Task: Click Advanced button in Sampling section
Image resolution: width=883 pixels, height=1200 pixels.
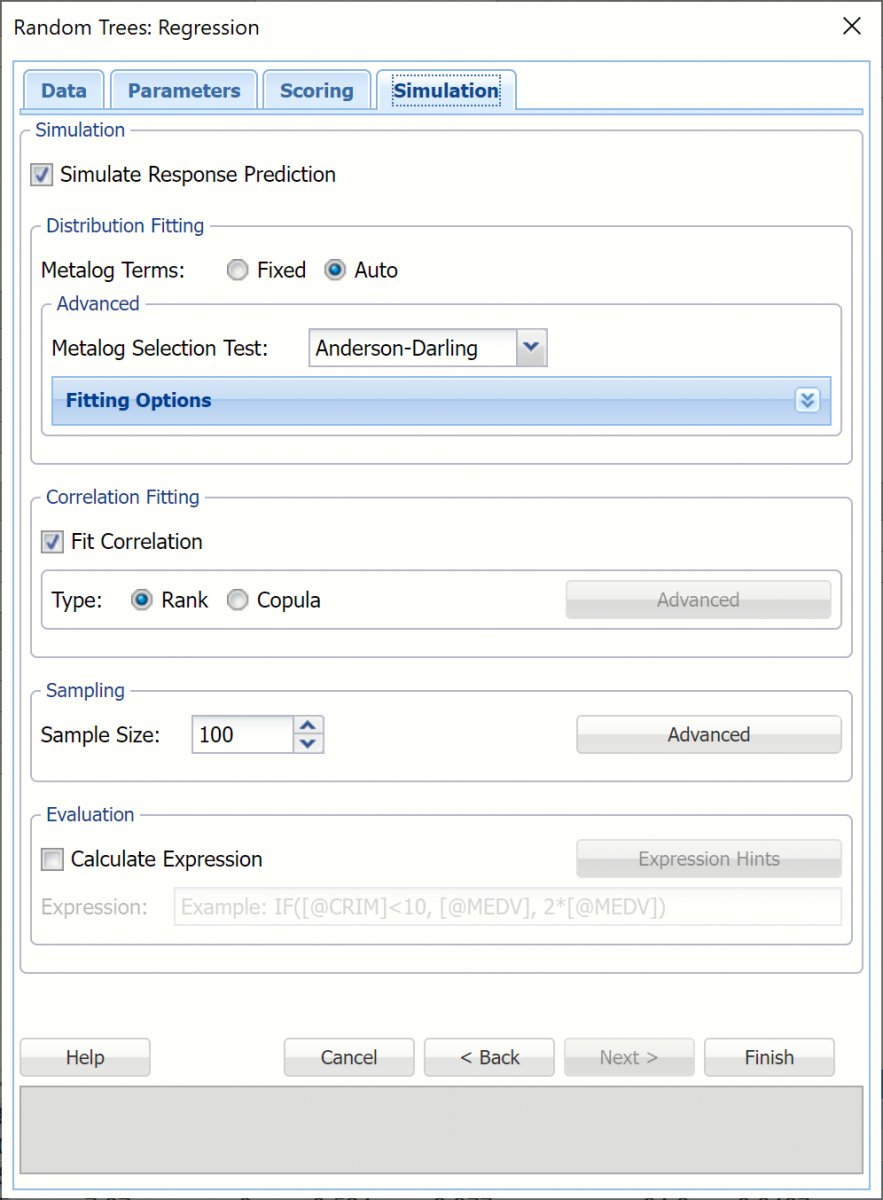Action: 708,735
